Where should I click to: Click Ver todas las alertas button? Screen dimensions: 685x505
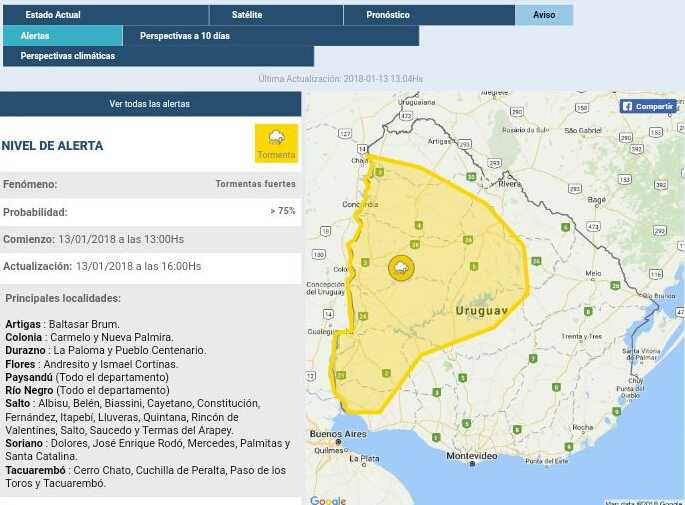coord(150,104)
